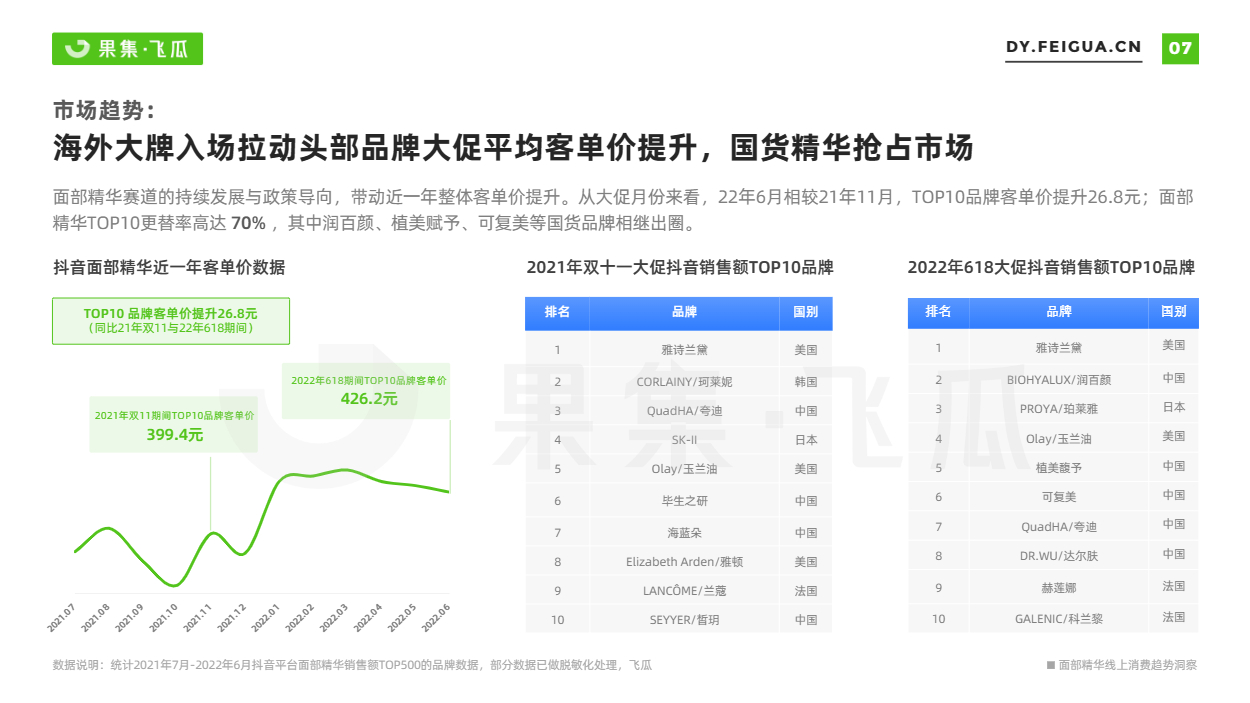Click 日本 in the PROYA row
Viewport: 1250px width, 703px height.
click(x=1173, y=407)
